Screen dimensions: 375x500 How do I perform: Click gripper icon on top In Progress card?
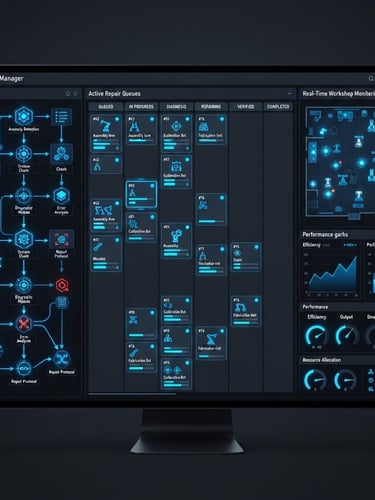coord(134,127)
